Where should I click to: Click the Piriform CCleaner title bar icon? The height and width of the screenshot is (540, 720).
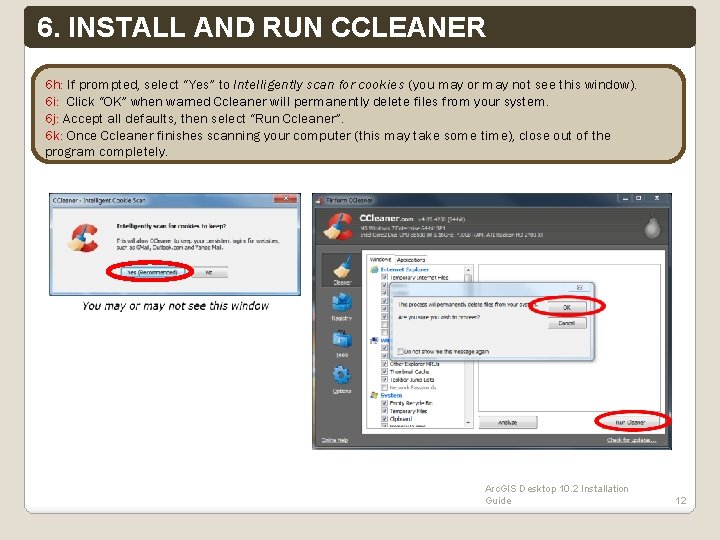click(320, 200)
